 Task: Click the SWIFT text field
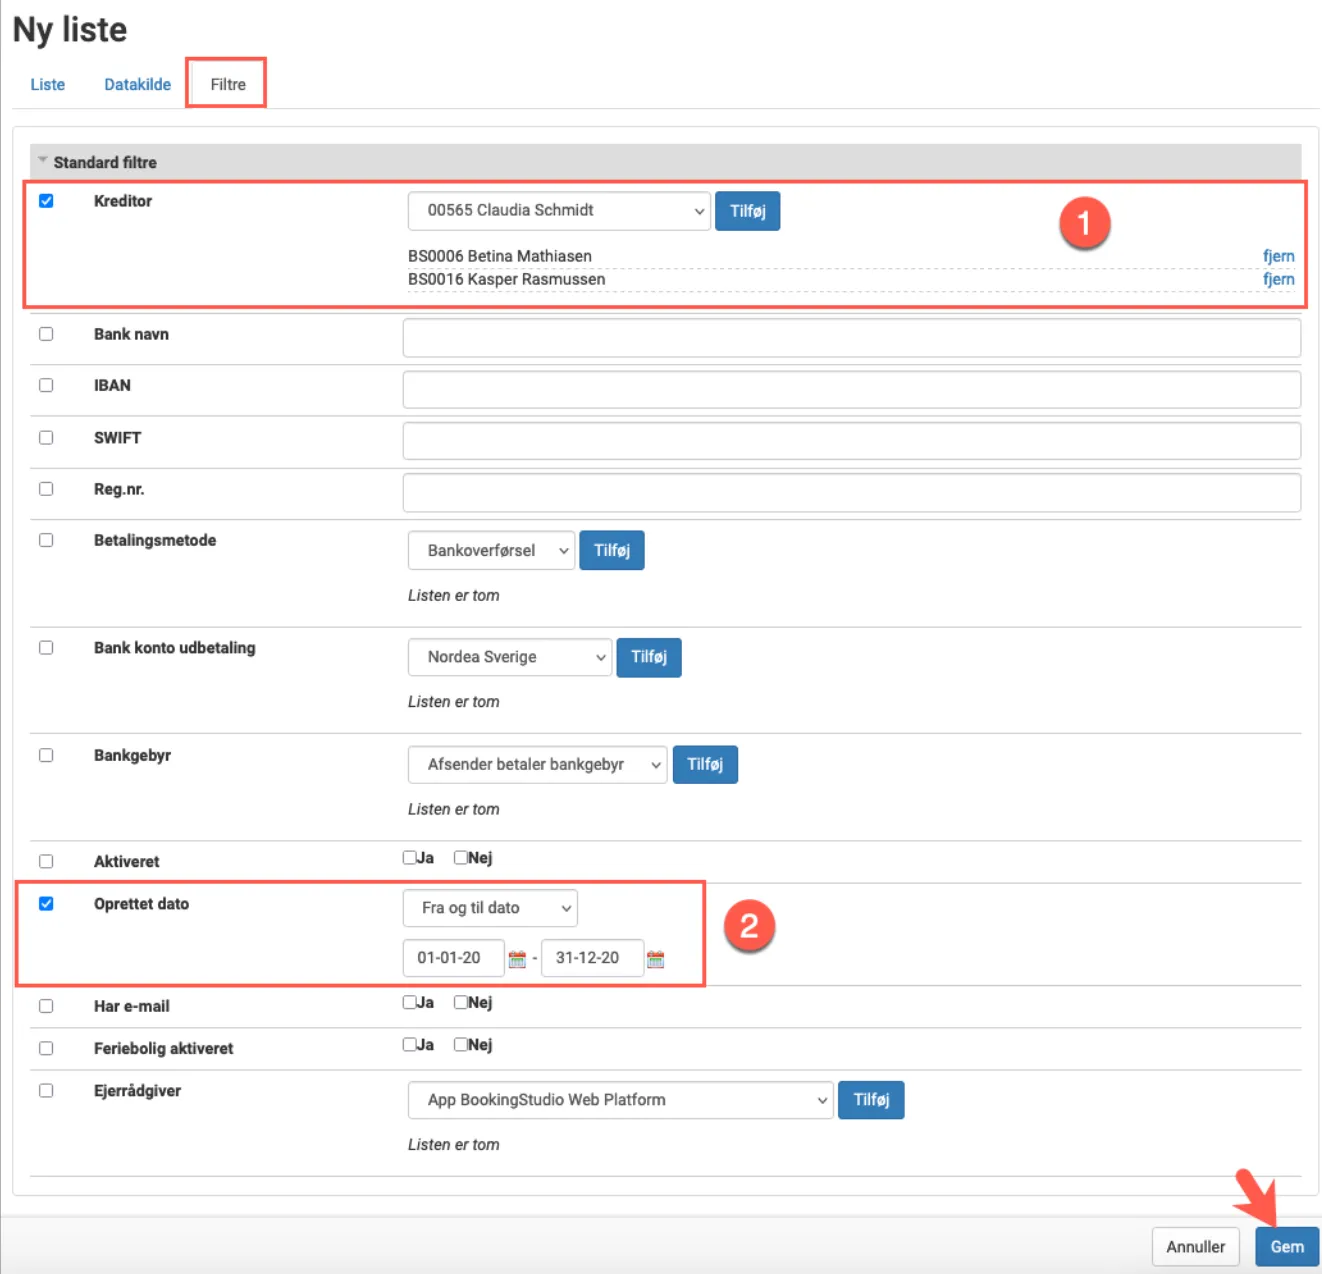tap(851, 441)
